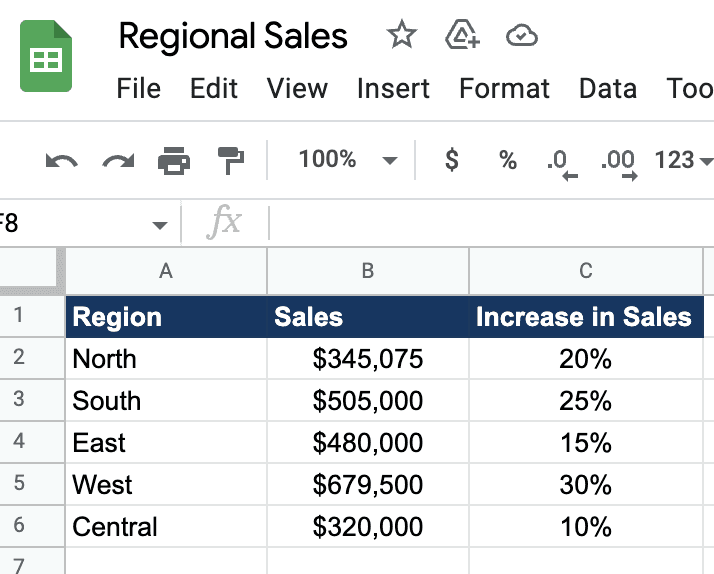Viewport: 714px width, 574px height.
Task: Star the Regional Sales document
Action: tap(401, 35)
